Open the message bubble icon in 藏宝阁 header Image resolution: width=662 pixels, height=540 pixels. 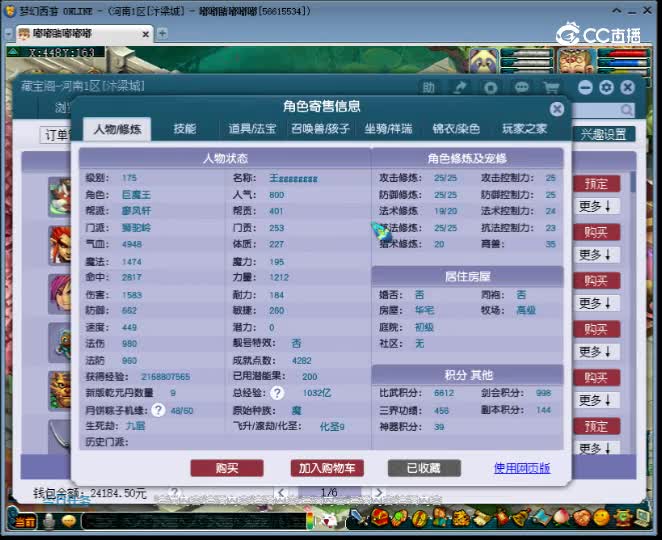click(522, 87)
